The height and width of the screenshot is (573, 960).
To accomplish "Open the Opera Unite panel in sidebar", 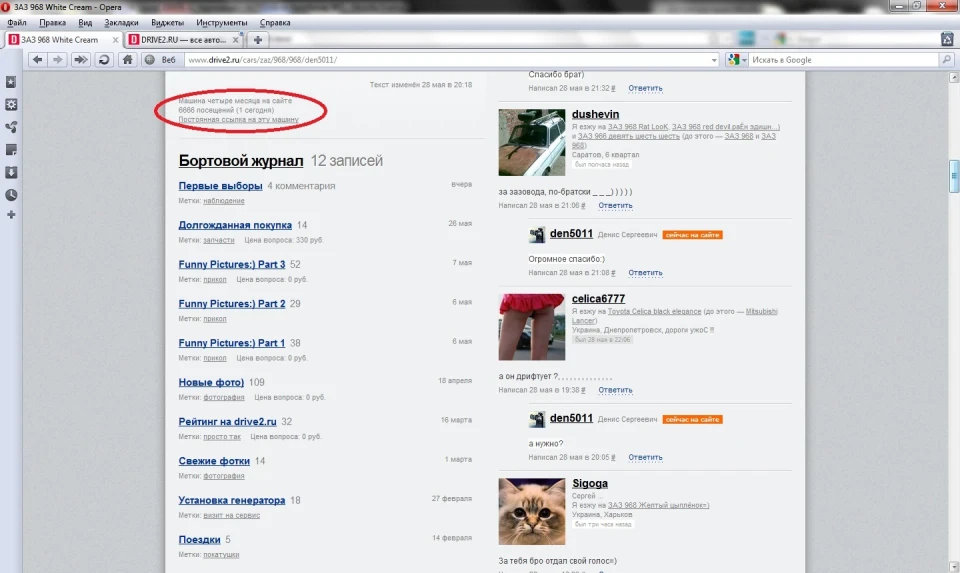I will point(11,127).
